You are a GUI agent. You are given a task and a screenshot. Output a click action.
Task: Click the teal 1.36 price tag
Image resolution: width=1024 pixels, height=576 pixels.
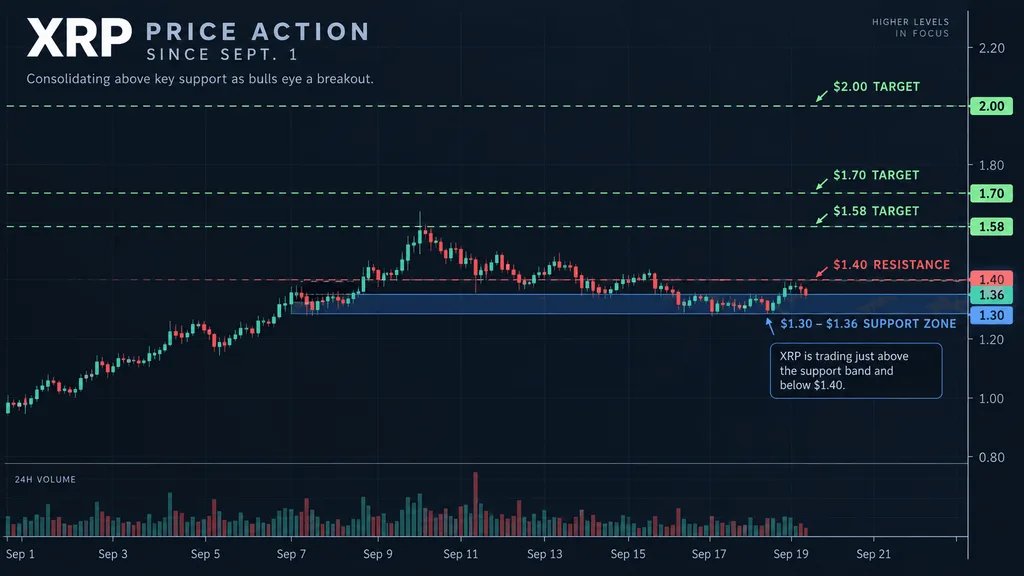click(x=991, y=295)
